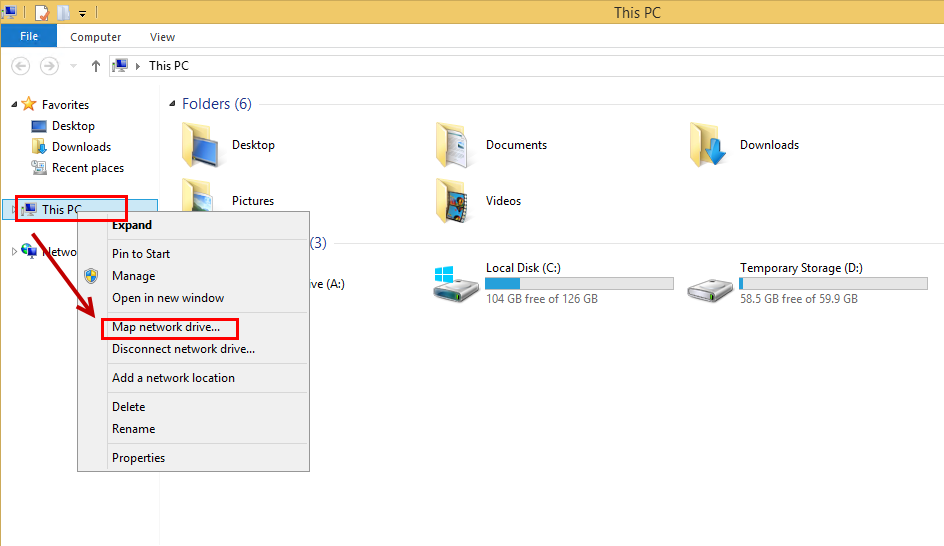Select the Local Disk (C:) drive icon
The width and height of the screenshot is (944, 546).
pyautogui.click(x=456, y=284)
